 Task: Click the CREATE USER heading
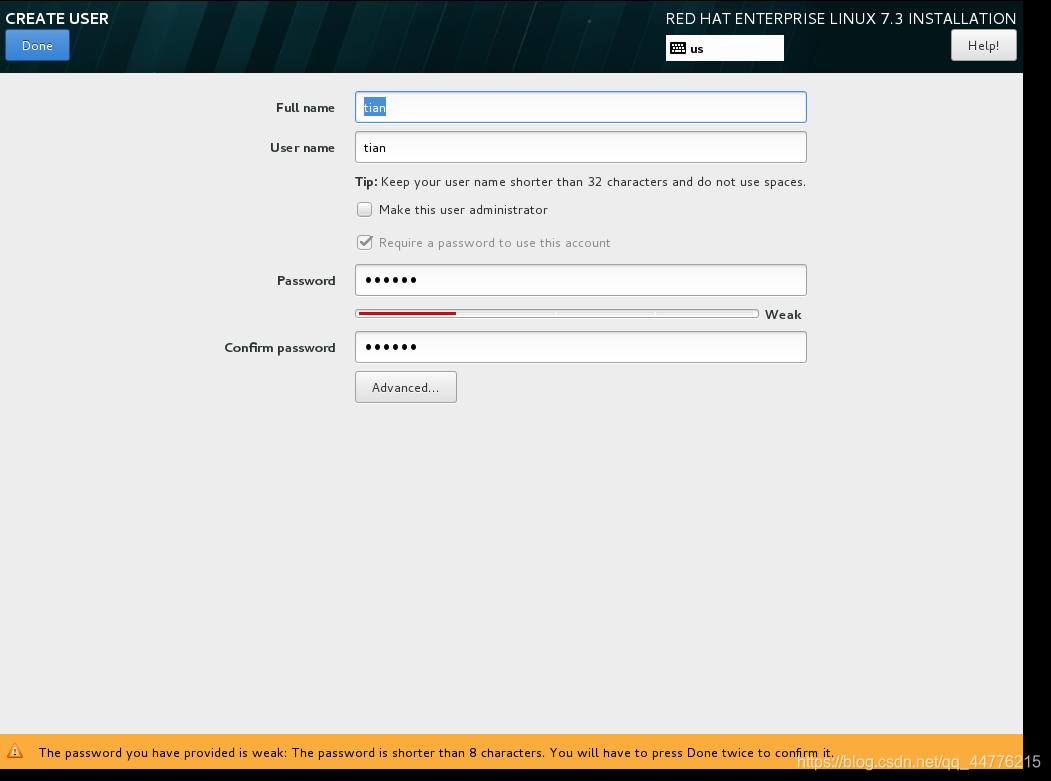coord(57,19)
